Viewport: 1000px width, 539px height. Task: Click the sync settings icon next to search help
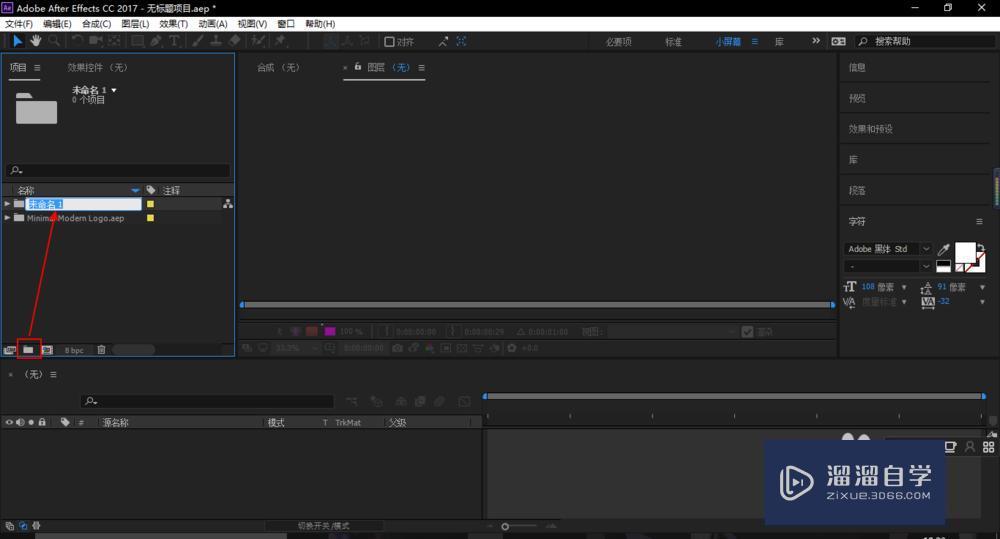click(x=838, y=41)
